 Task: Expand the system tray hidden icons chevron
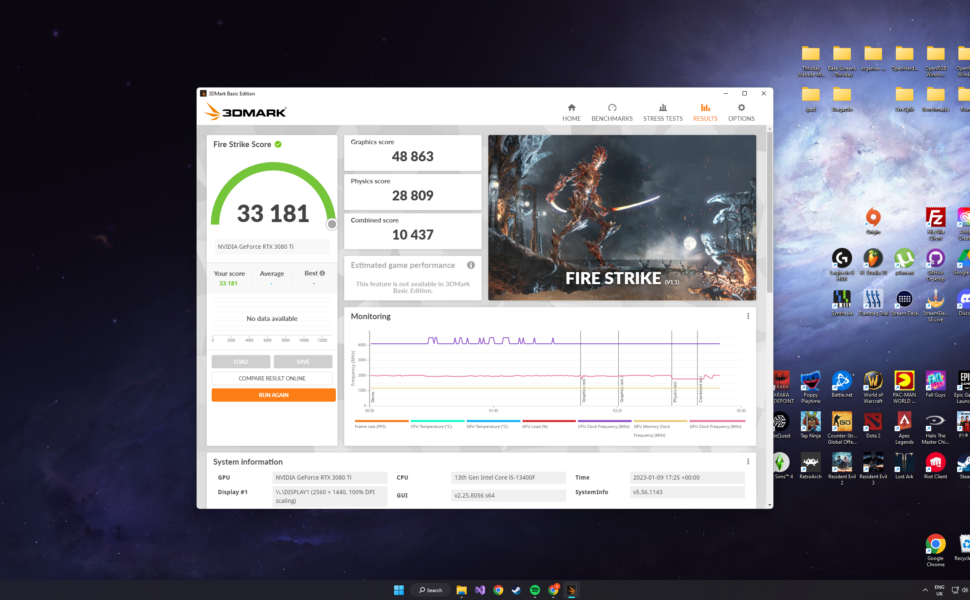click(925, 590)
